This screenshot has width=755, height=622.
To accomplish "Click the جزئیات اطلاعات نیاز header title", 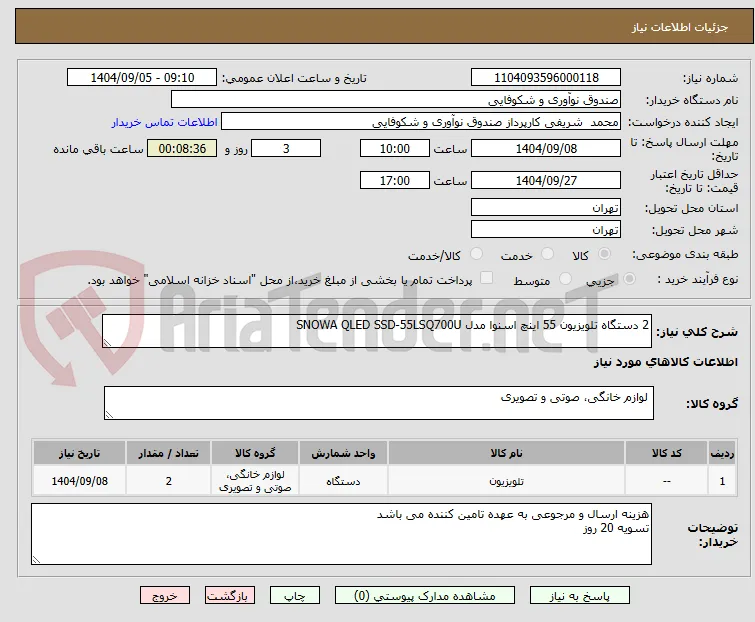I will (x=680, y=27).
